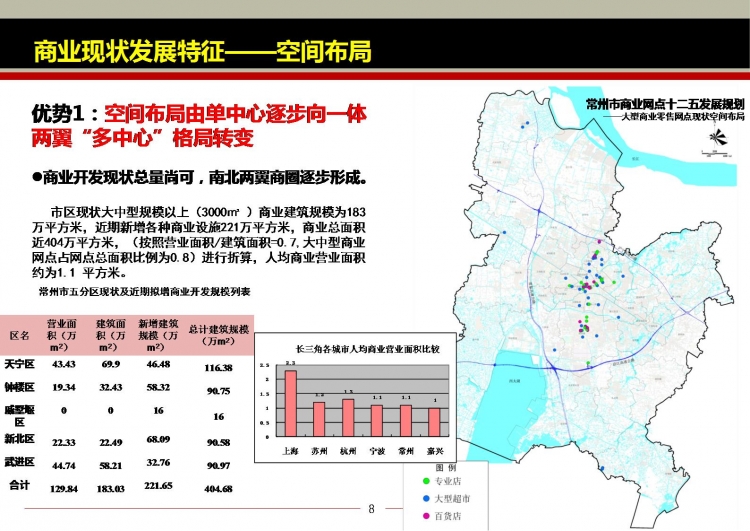Click the 常州 bar in the chart
The image size is (750, 531).
406,420
